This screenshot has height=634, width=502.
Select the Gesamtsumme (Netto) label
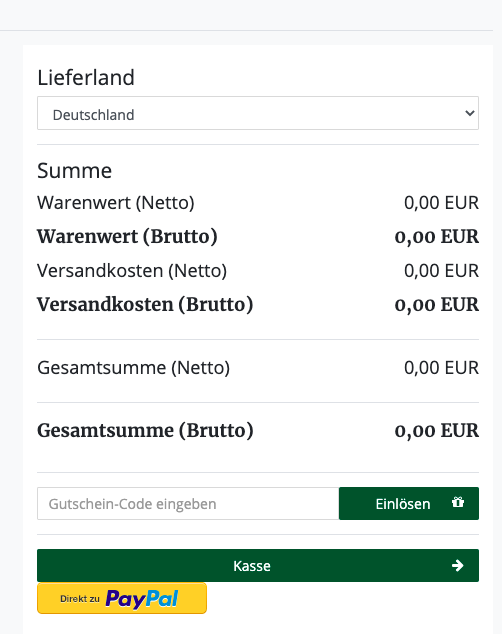click(133, 368)
